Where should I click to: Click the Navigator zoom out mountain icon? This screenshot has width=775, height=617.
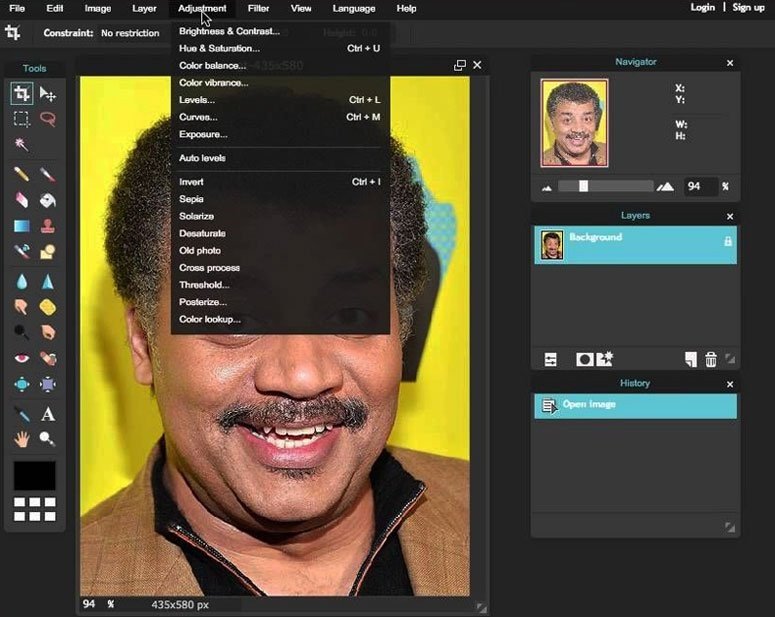[547, 188]
